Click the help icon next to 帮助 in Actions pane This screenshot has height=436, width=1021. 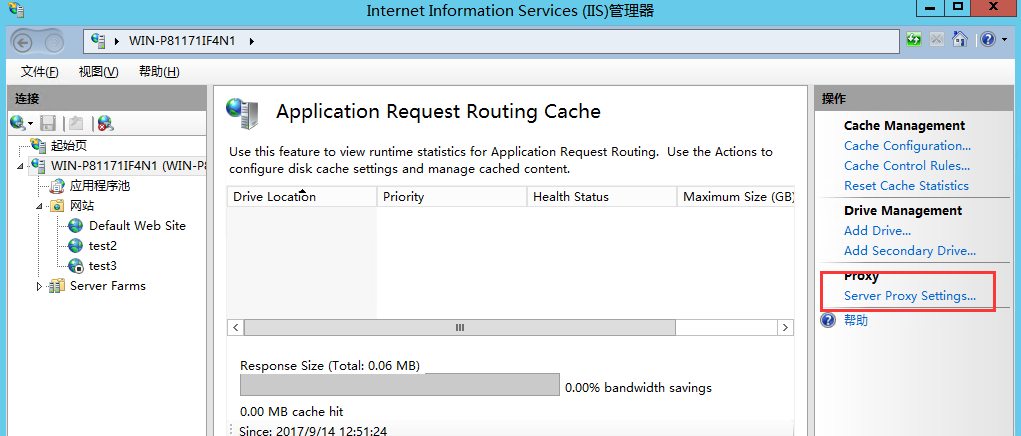click(828, 320)
